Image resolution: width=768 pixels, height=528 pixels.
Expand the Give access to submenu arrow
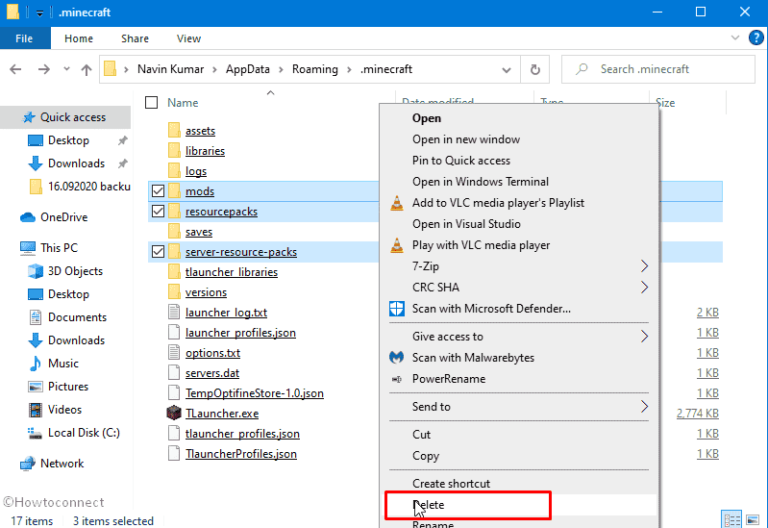pyautogui.click(x=644, y=336)
